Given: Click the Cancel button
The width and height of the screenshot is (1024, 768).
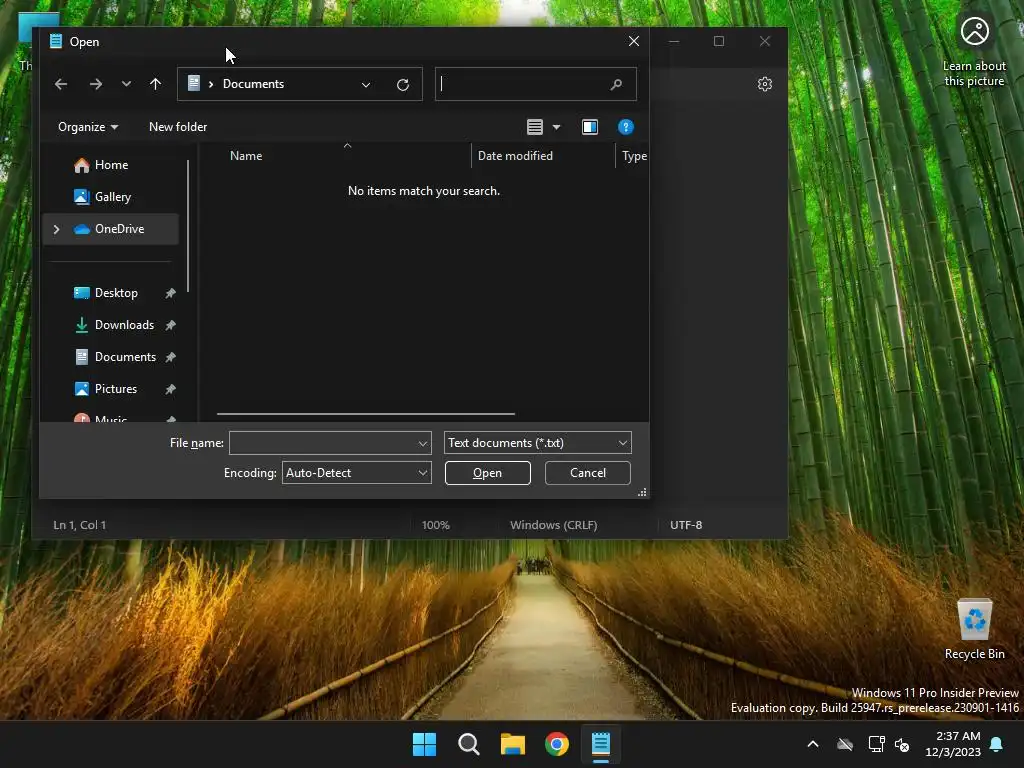Looking at the screenshot, I should tap(588, 473).
